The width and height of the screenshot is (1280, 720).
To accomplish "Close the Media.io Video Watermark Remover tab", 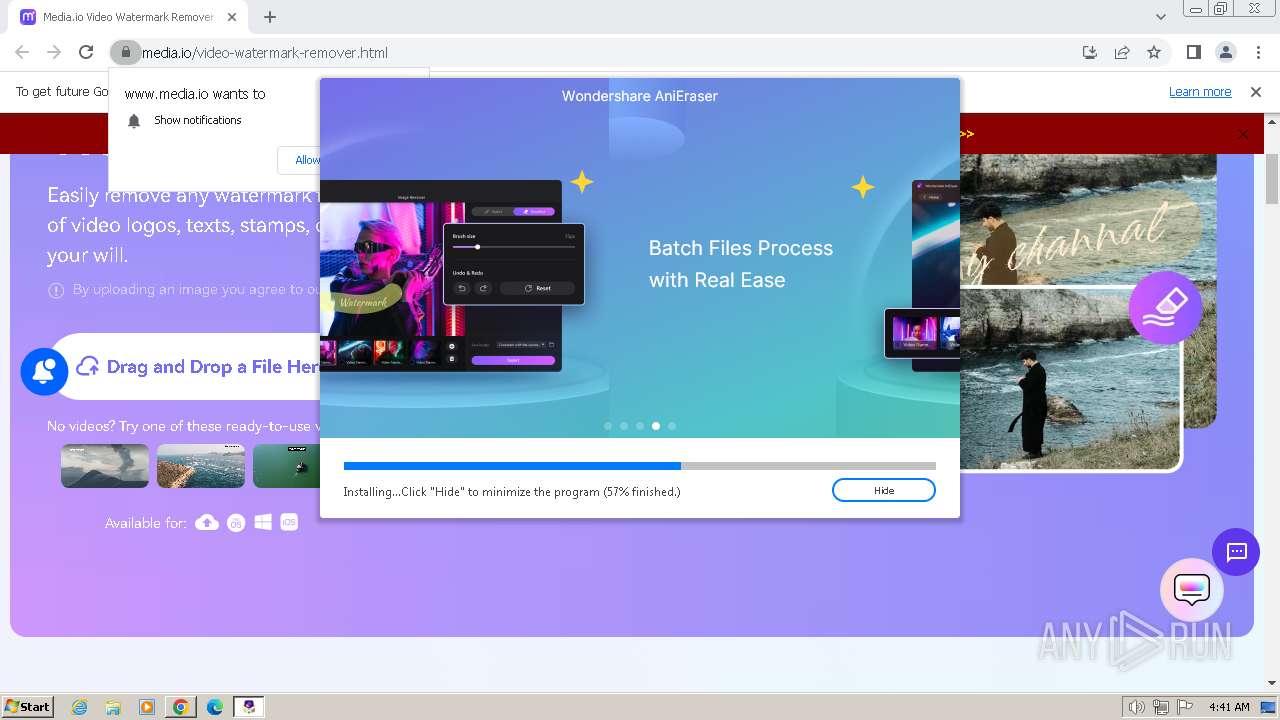I will 232,17.
